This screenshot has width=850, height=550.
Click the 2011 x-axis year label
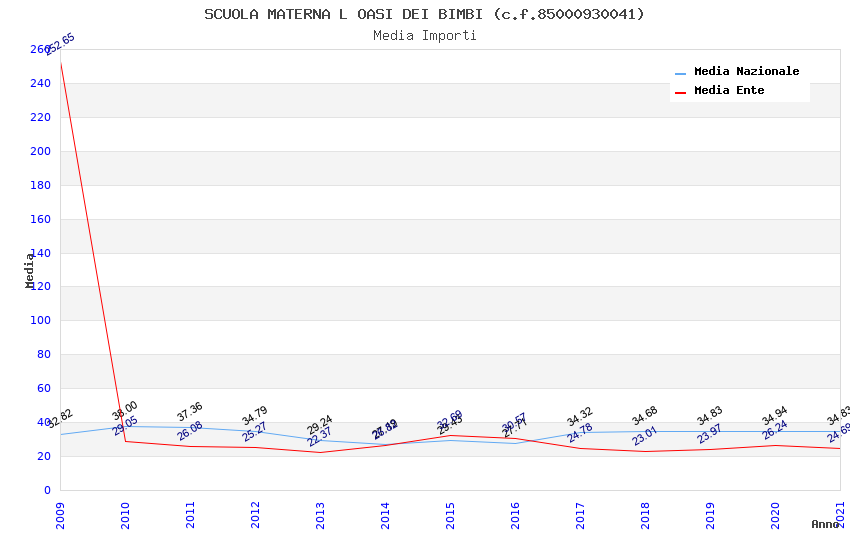[190, 515]
